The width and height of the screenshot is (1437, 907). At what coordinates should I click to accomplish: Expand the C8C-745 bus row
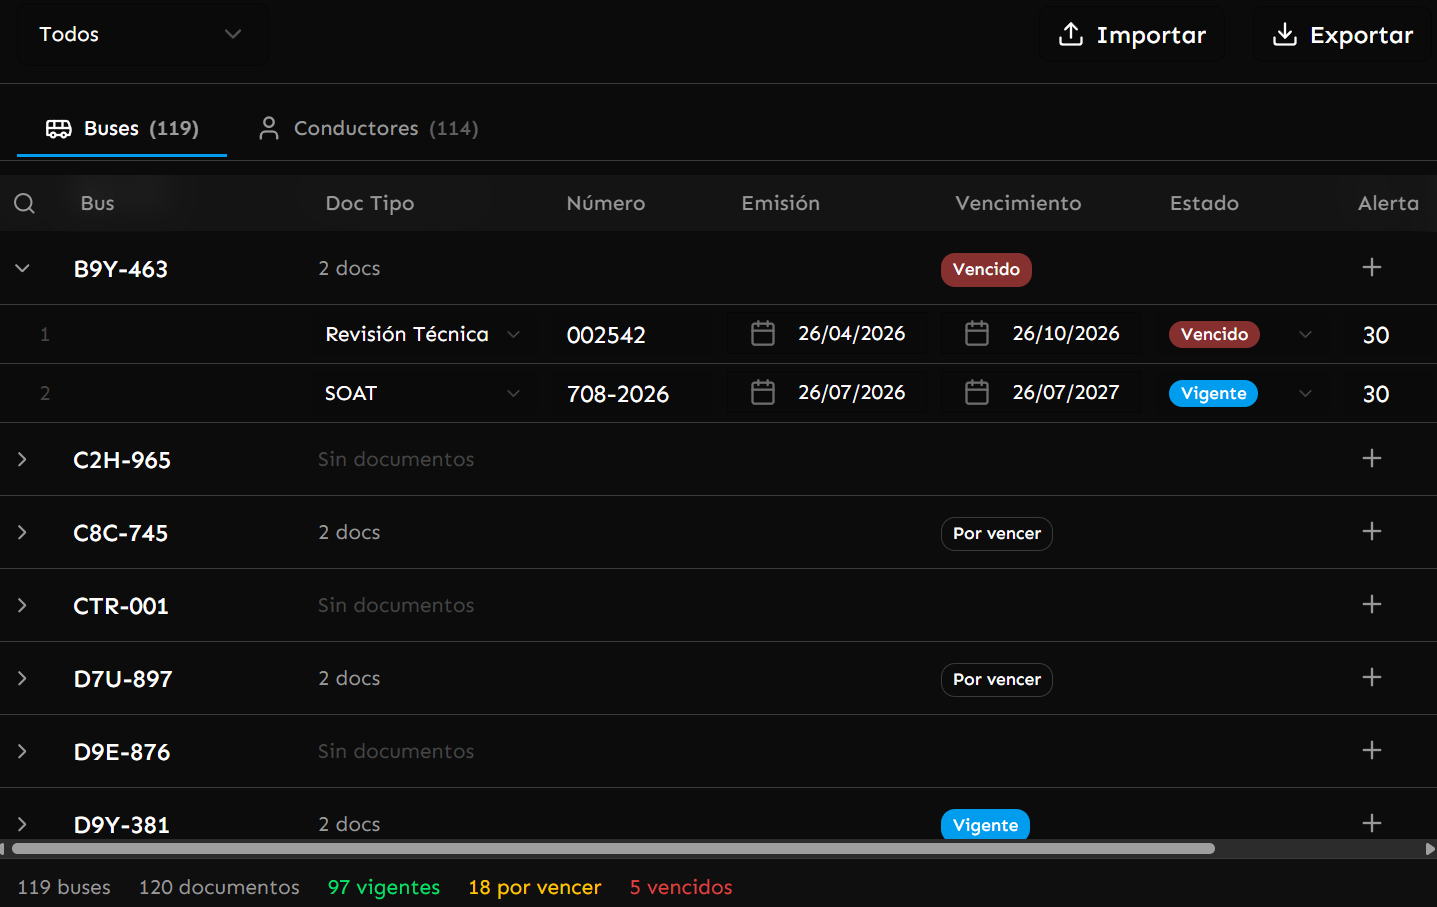click(x=22, y=532)
